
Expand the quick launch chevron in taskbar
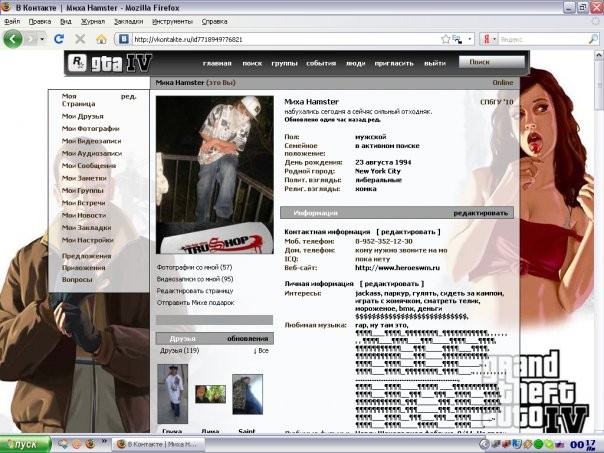[x=104, y=441]
